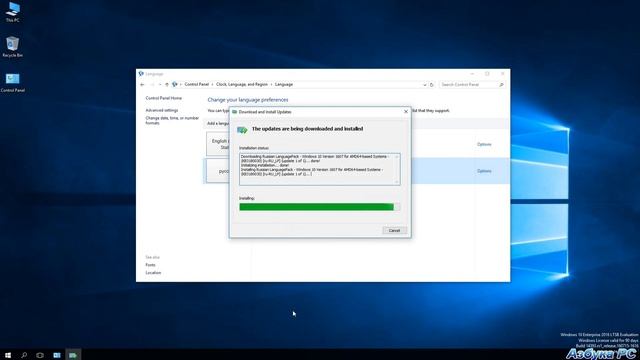Open Advanced settings link
The image size is (640, 360).
[x=162, y=110]
